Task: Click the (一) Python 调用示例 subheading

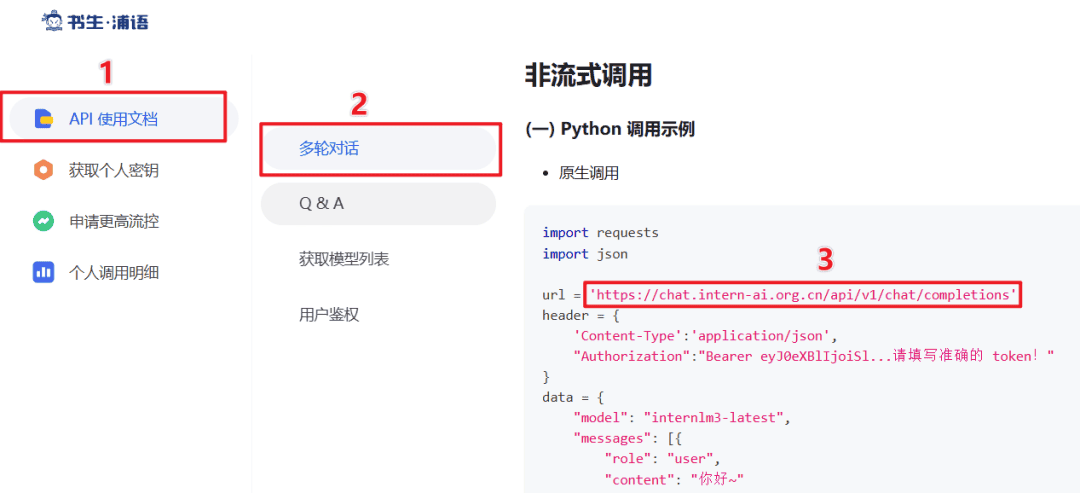Action: 610,129
